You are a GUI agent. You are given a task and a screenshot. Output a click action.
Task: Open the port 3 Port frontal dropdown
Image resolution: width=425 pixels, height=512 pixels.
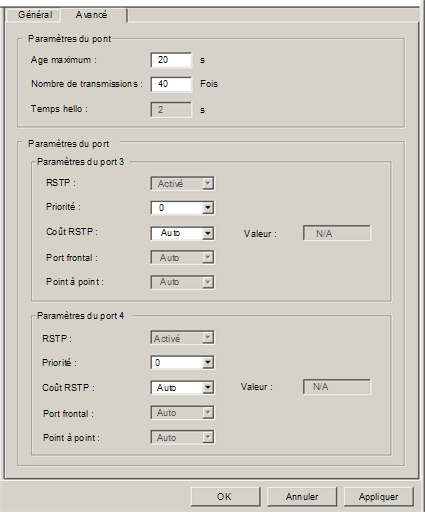182,258
